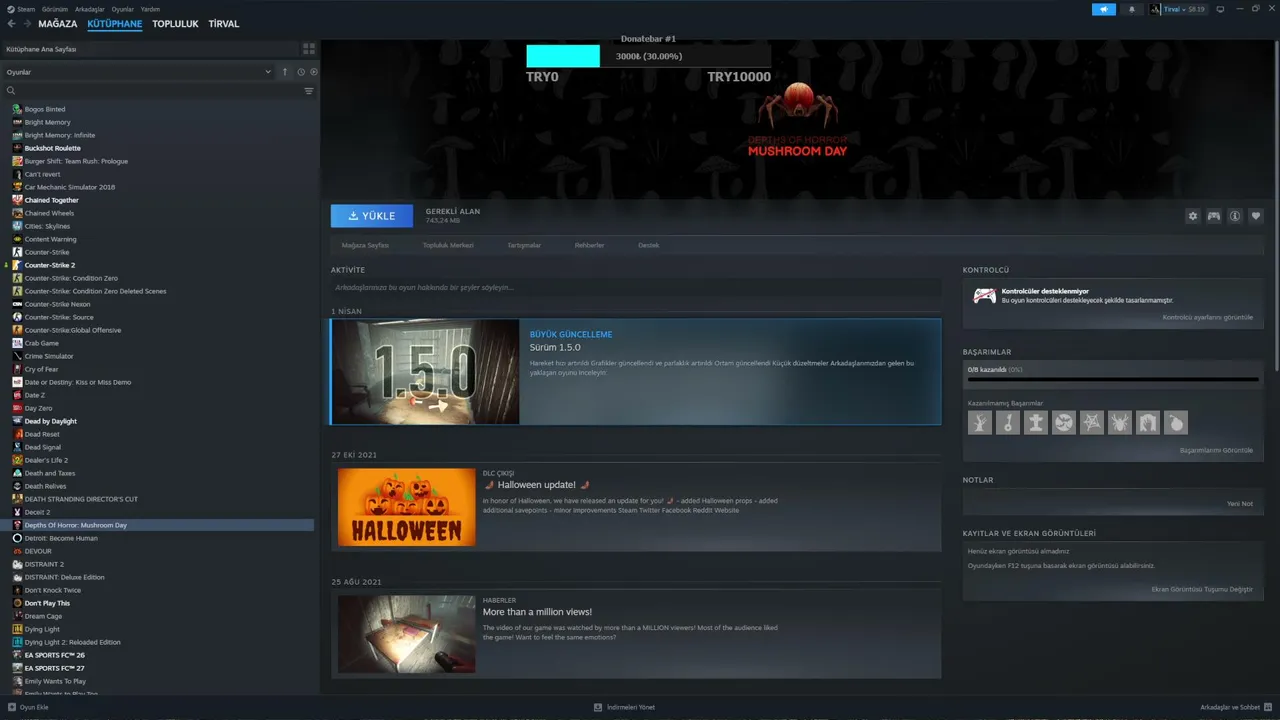The image size is (1280, 720).
Task: Click the Oyun Ekle button
Action: [28, 707]
